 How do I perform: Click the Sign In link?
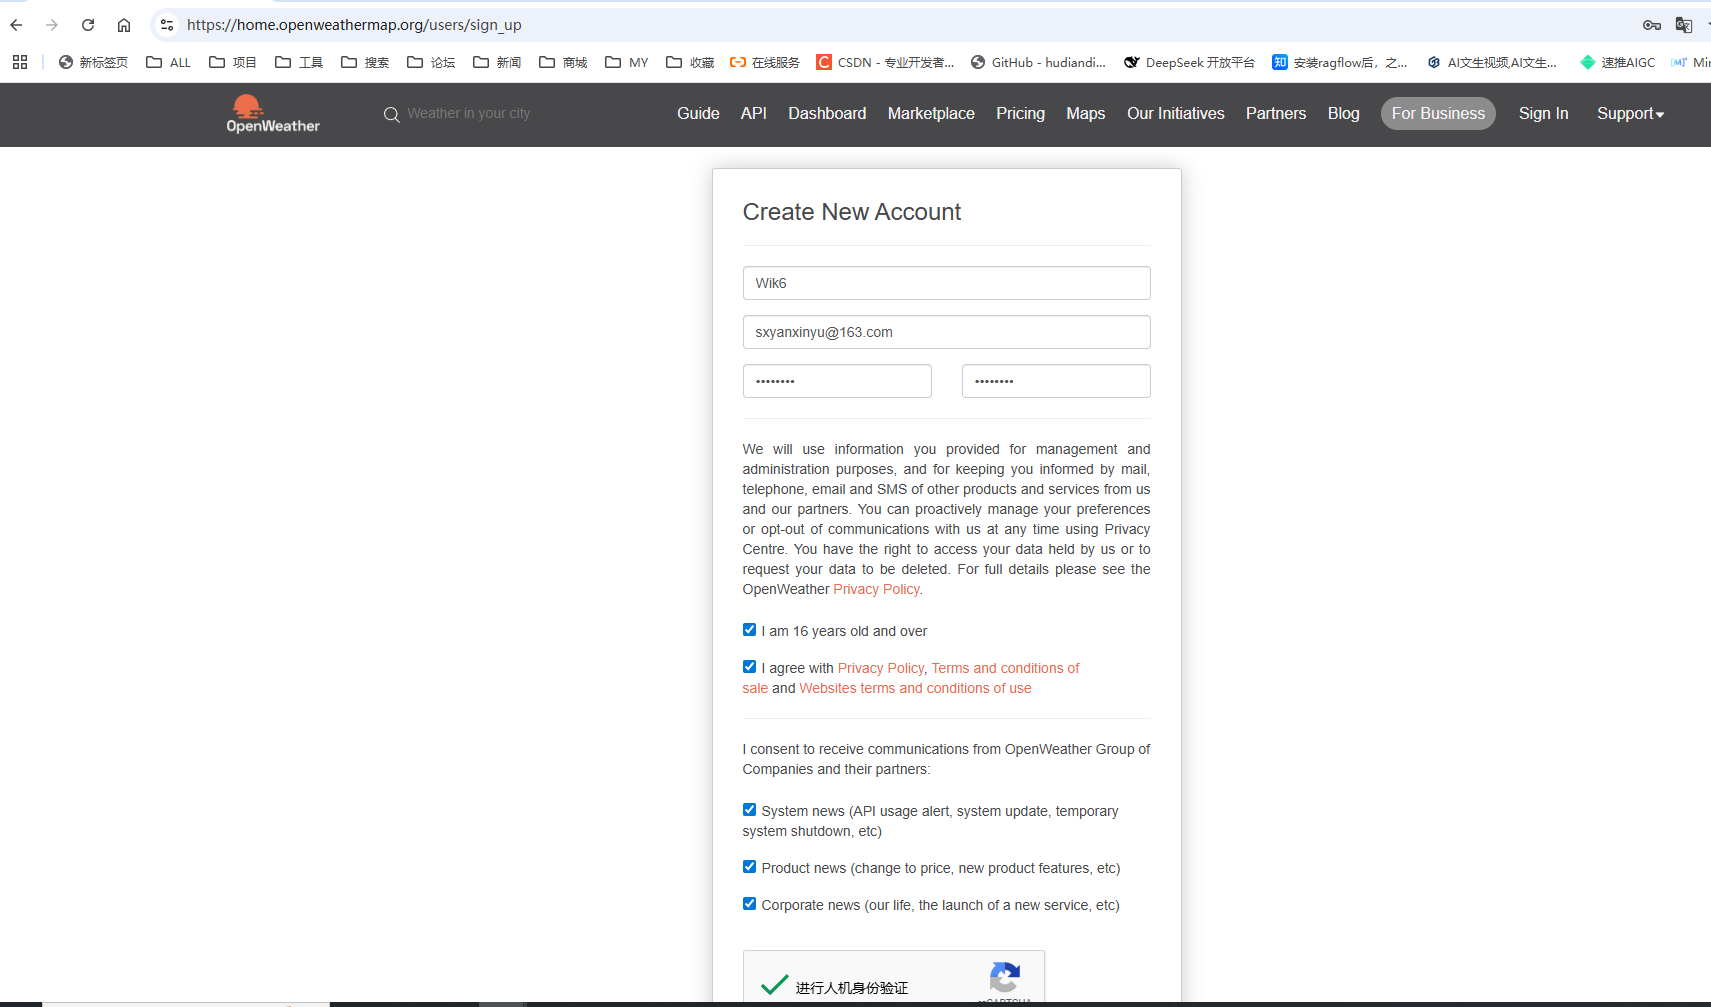(1543, 114)
